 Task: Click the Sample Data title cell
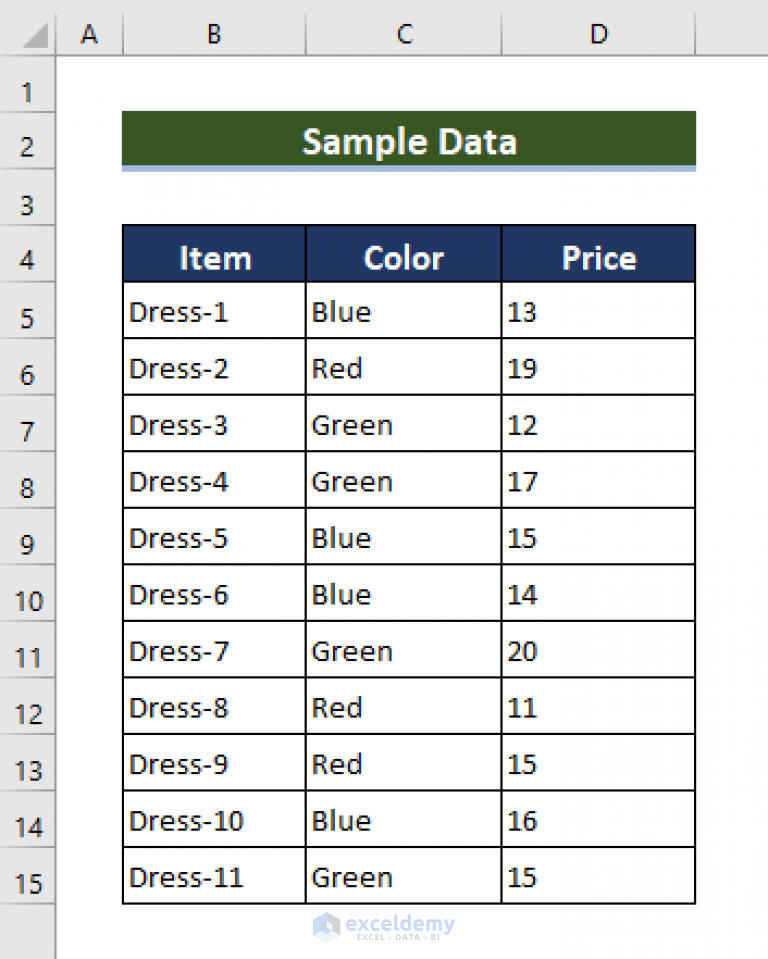click(x=408, y=140)
